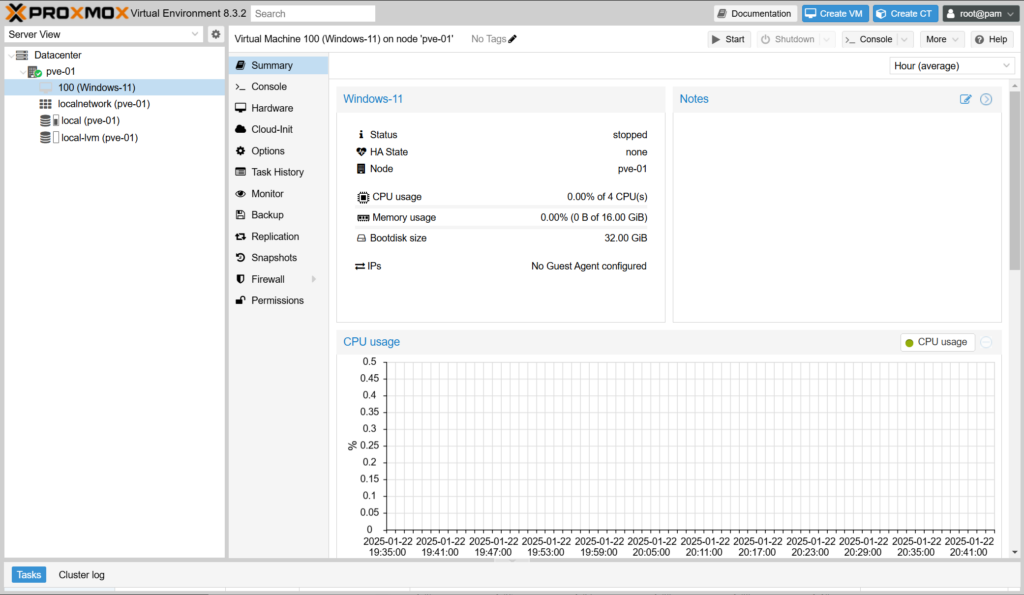Collapse the CPU usage chart panel

(986, 342)
